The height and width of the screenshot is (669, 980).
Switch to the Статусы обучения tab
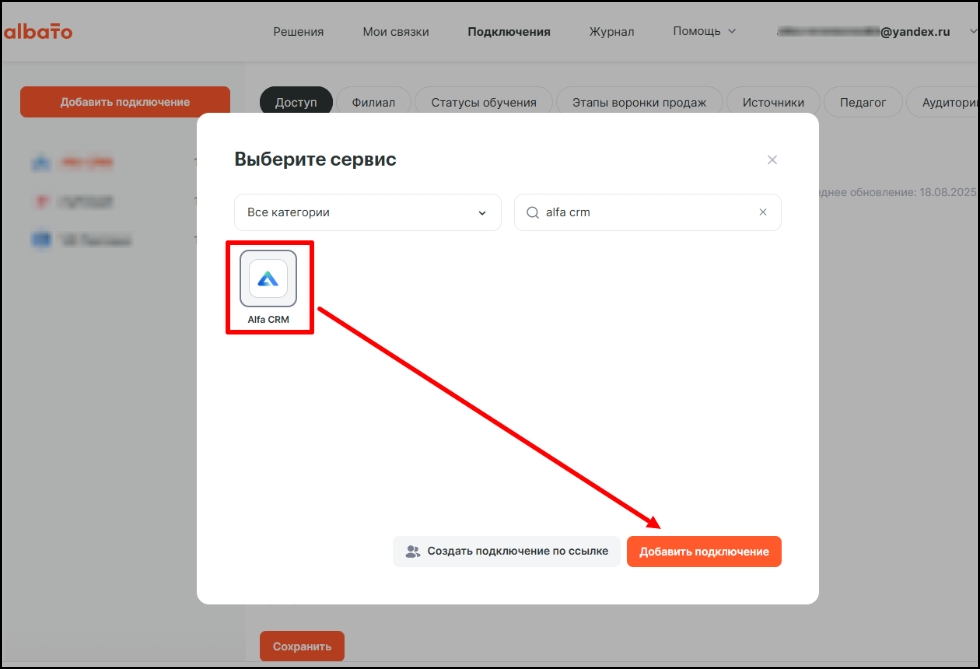[x=484, y=102]
